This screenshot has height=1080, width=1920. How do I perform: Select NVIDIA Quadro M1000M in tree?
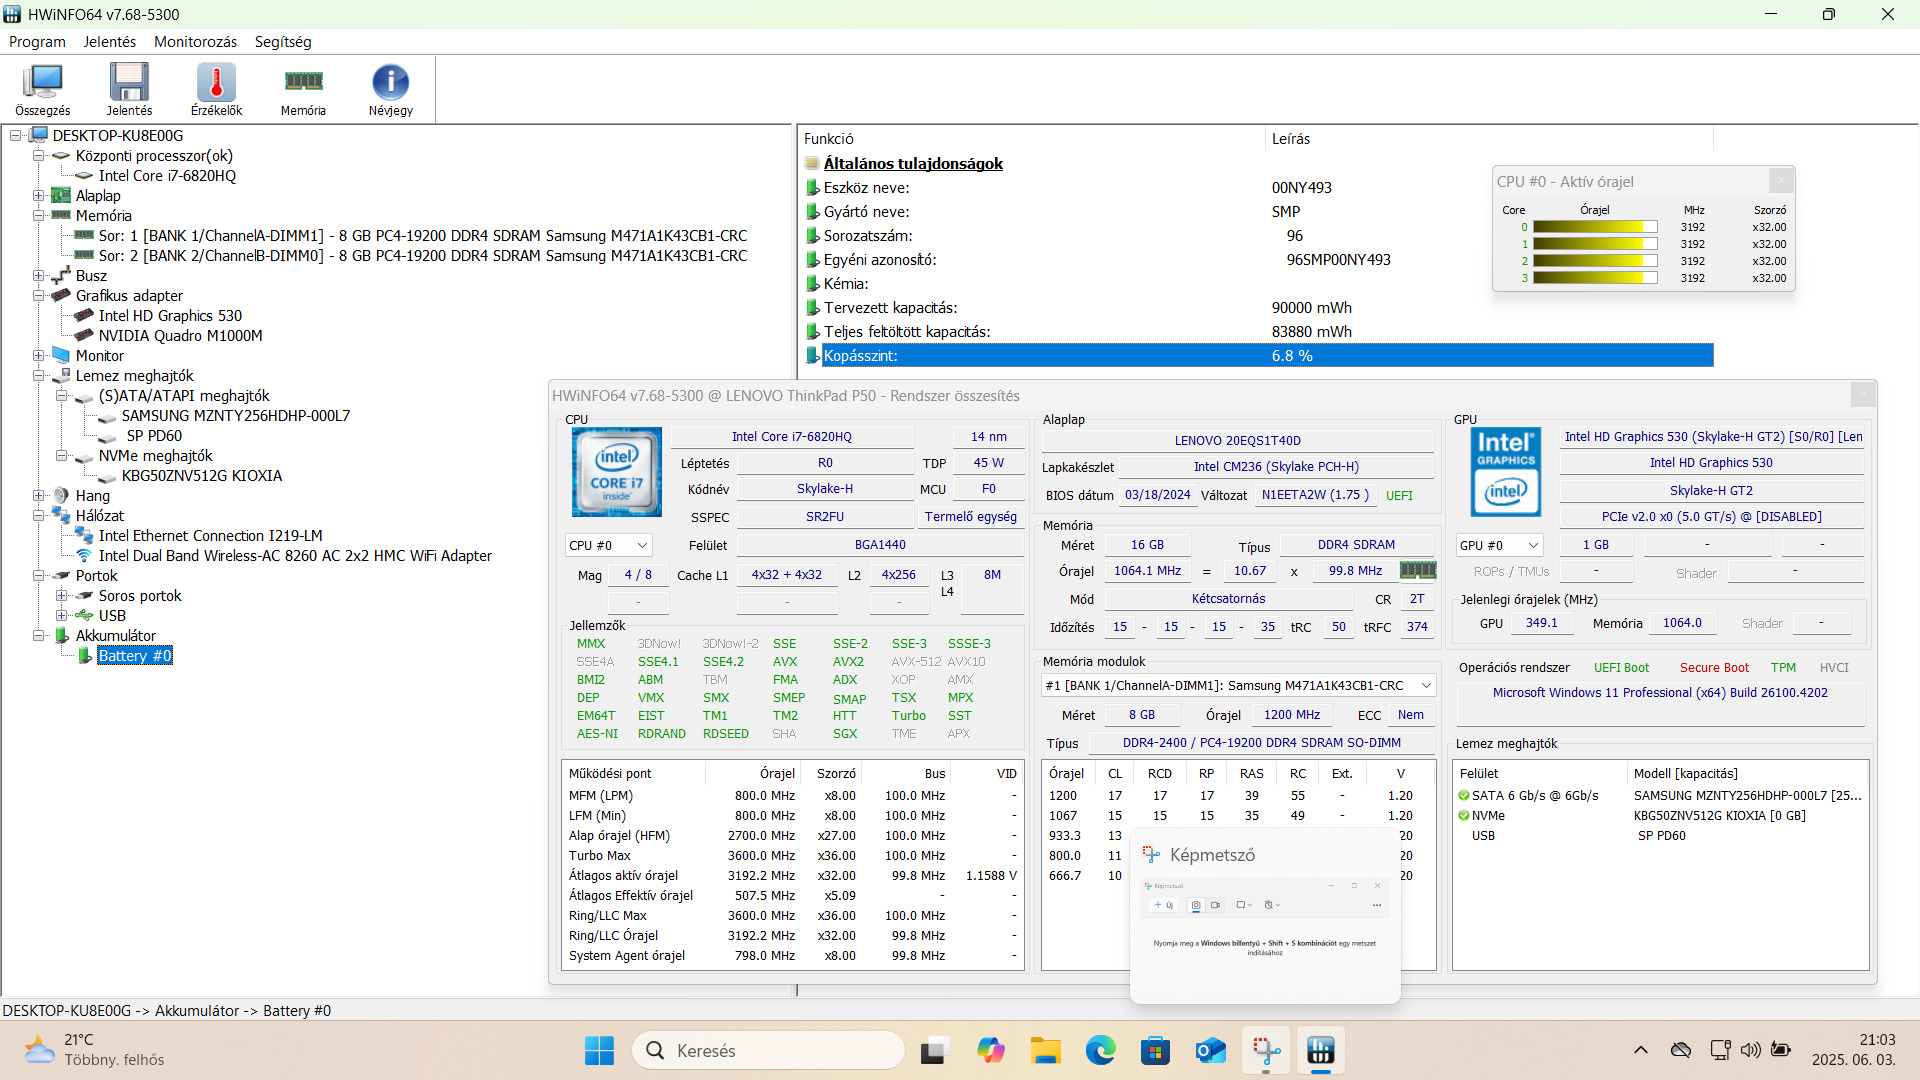tap(180, 336)
